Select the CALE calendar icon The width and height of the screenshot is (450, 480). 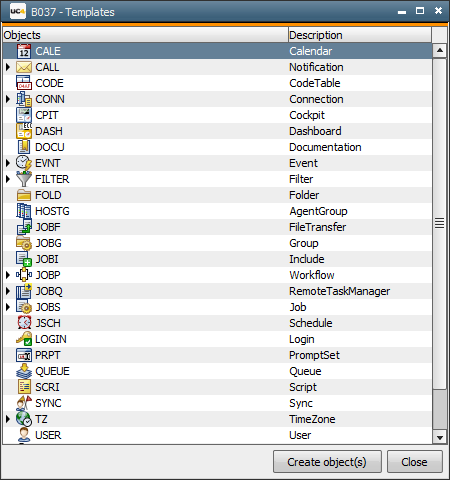[x=24, y=51]
